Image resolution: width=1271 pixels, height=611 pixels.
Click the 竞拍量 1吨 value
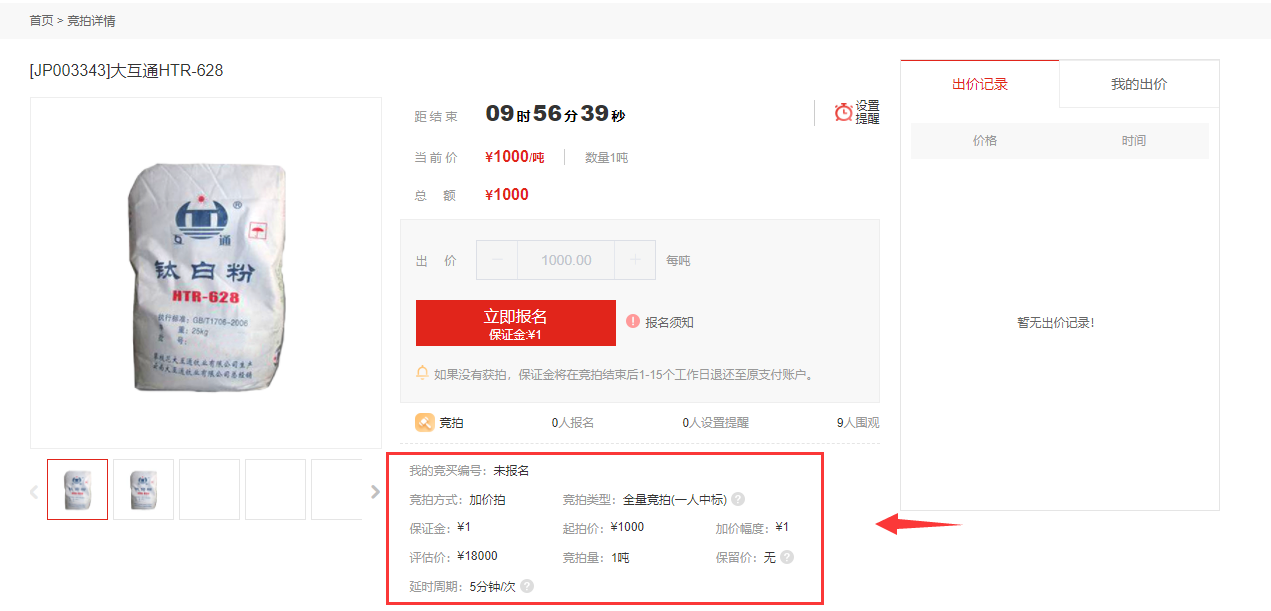[x=620, y=557]
